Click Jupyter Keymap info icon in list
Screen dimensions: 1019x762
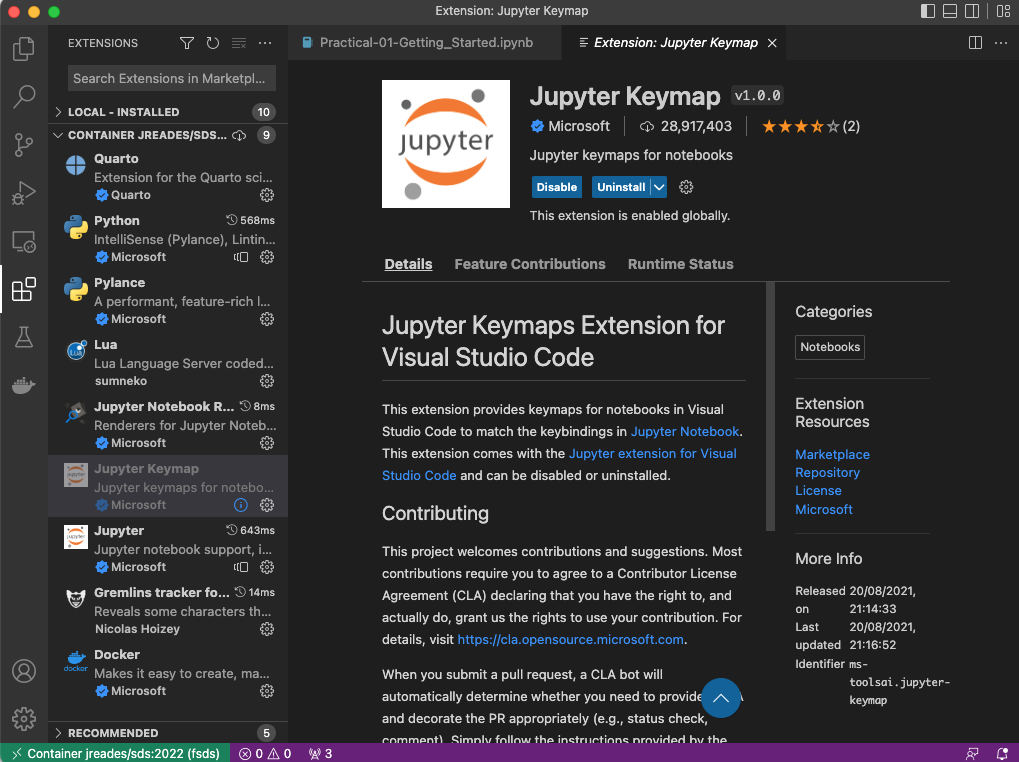(240, 505)
